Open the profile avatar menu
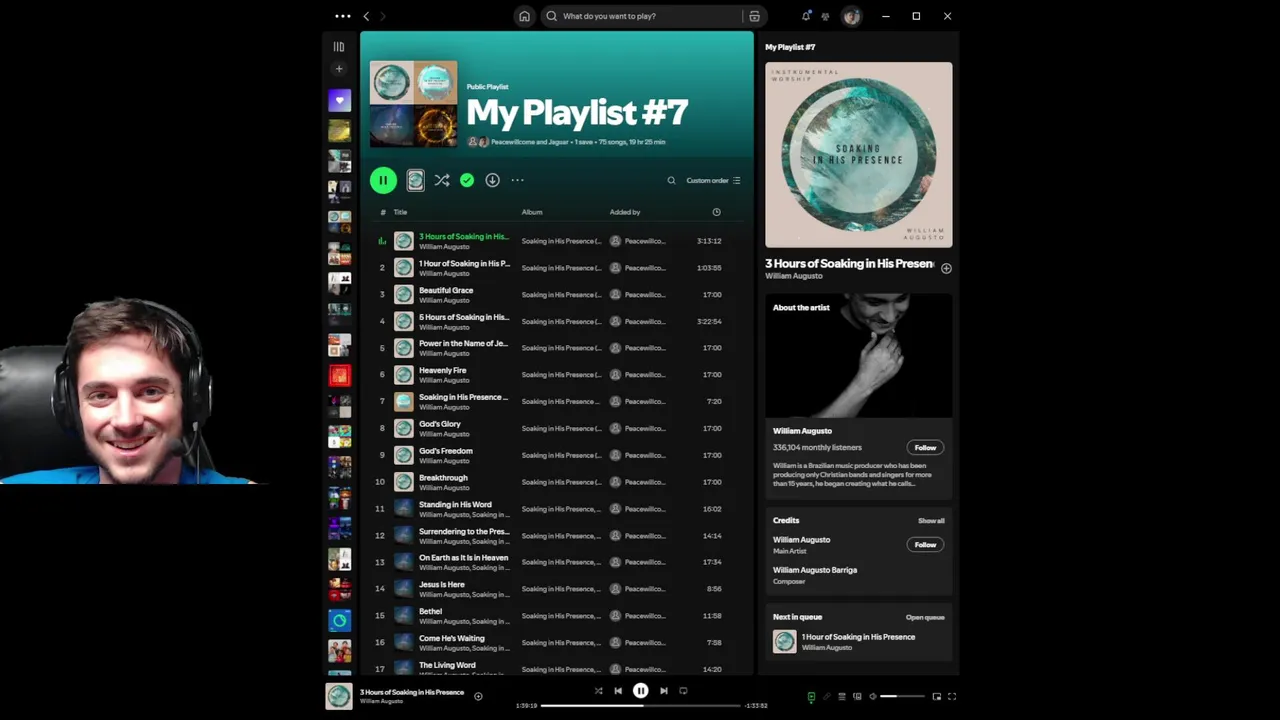The image size is (1280, 720). click(851, 16)
